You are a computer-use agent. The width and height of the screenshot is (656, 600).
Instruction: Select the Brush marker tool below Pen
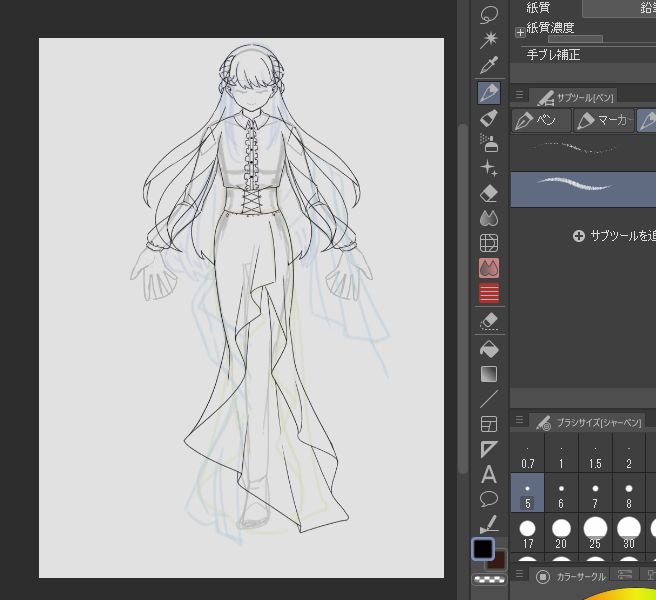[x=489, y=118]
